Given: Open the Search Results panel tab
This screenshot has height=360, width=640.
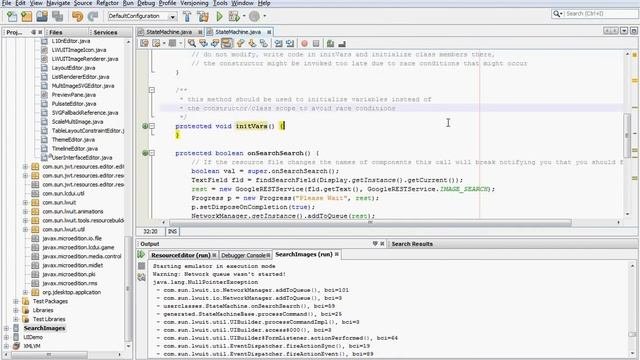Looking at the screenshot, I should pyautogui.click(x=412, y=244).
